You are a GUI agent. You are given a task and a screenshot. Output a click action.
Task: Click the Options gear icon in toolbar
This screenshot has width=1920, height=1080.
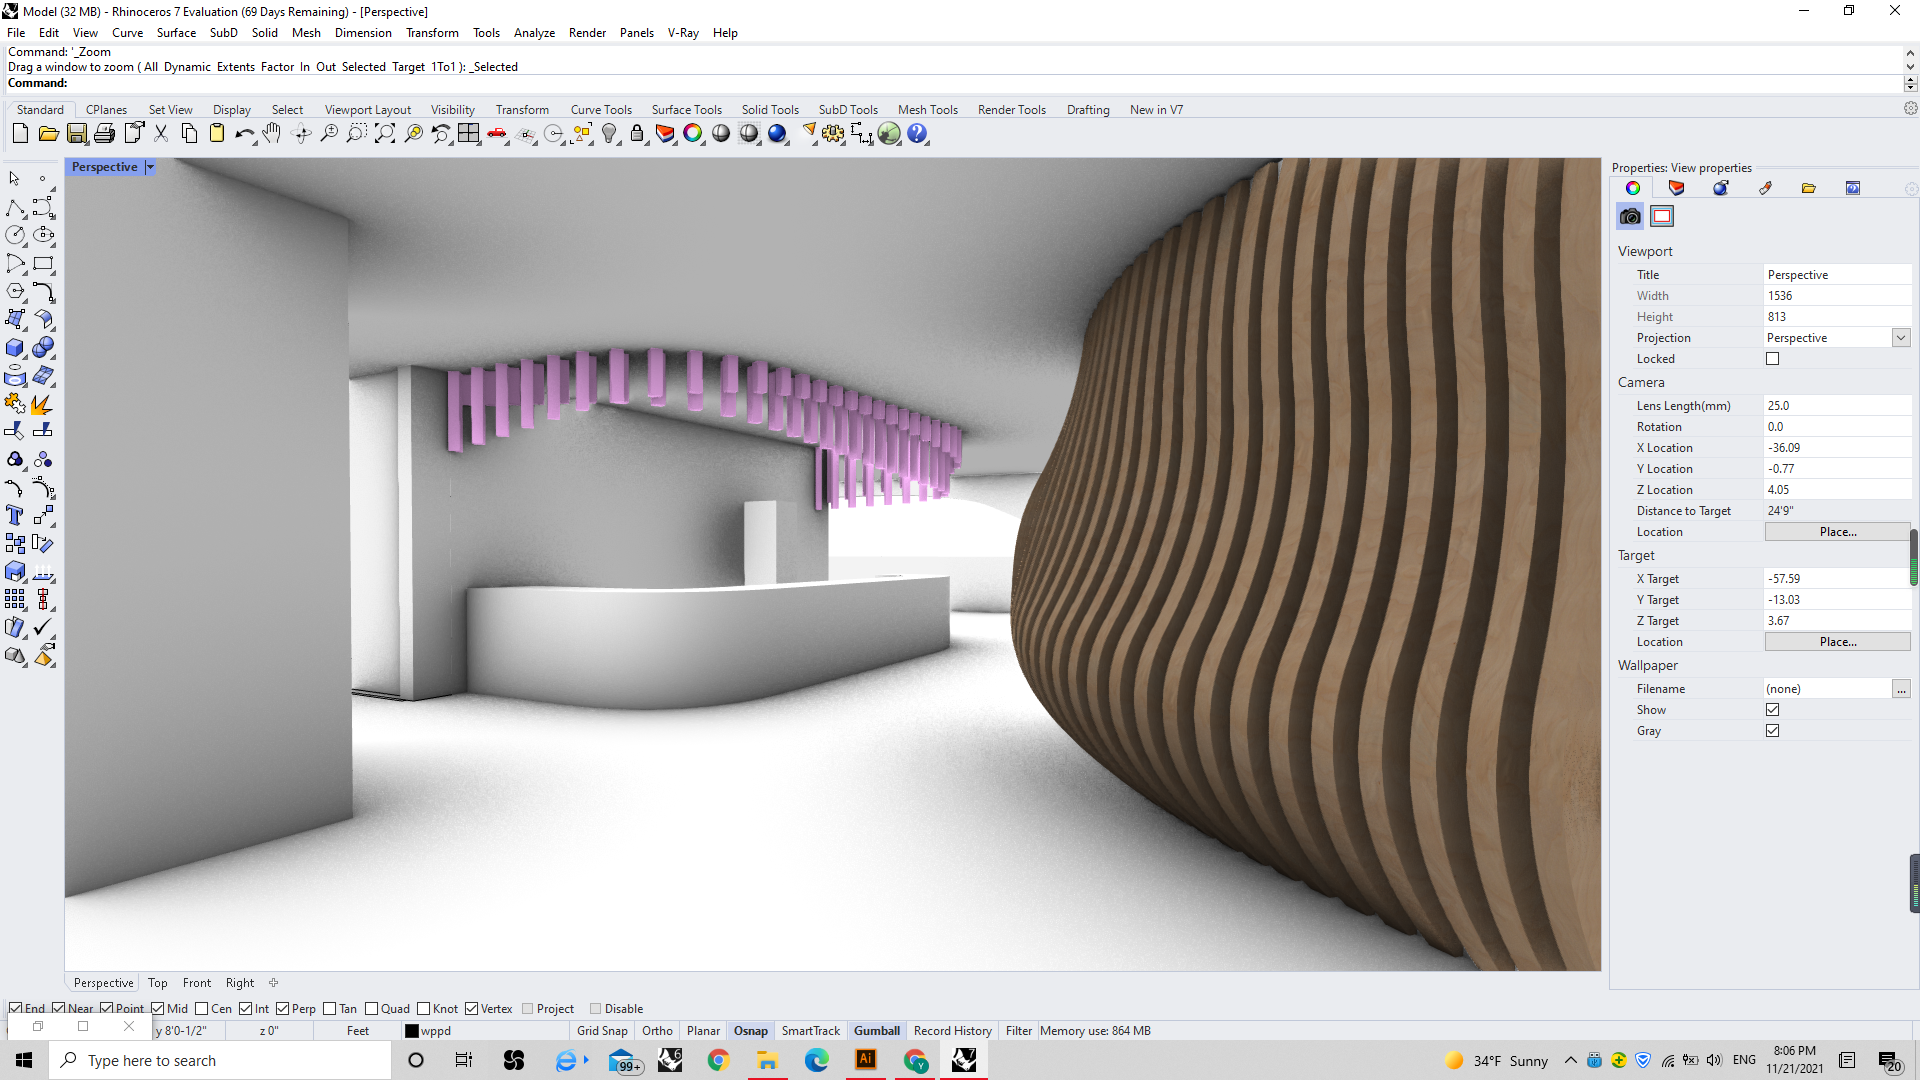click(833, 134)
